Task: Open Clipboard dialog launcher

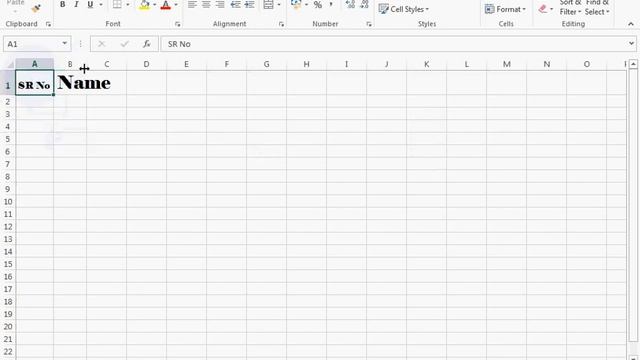Action: click(48, 24)
